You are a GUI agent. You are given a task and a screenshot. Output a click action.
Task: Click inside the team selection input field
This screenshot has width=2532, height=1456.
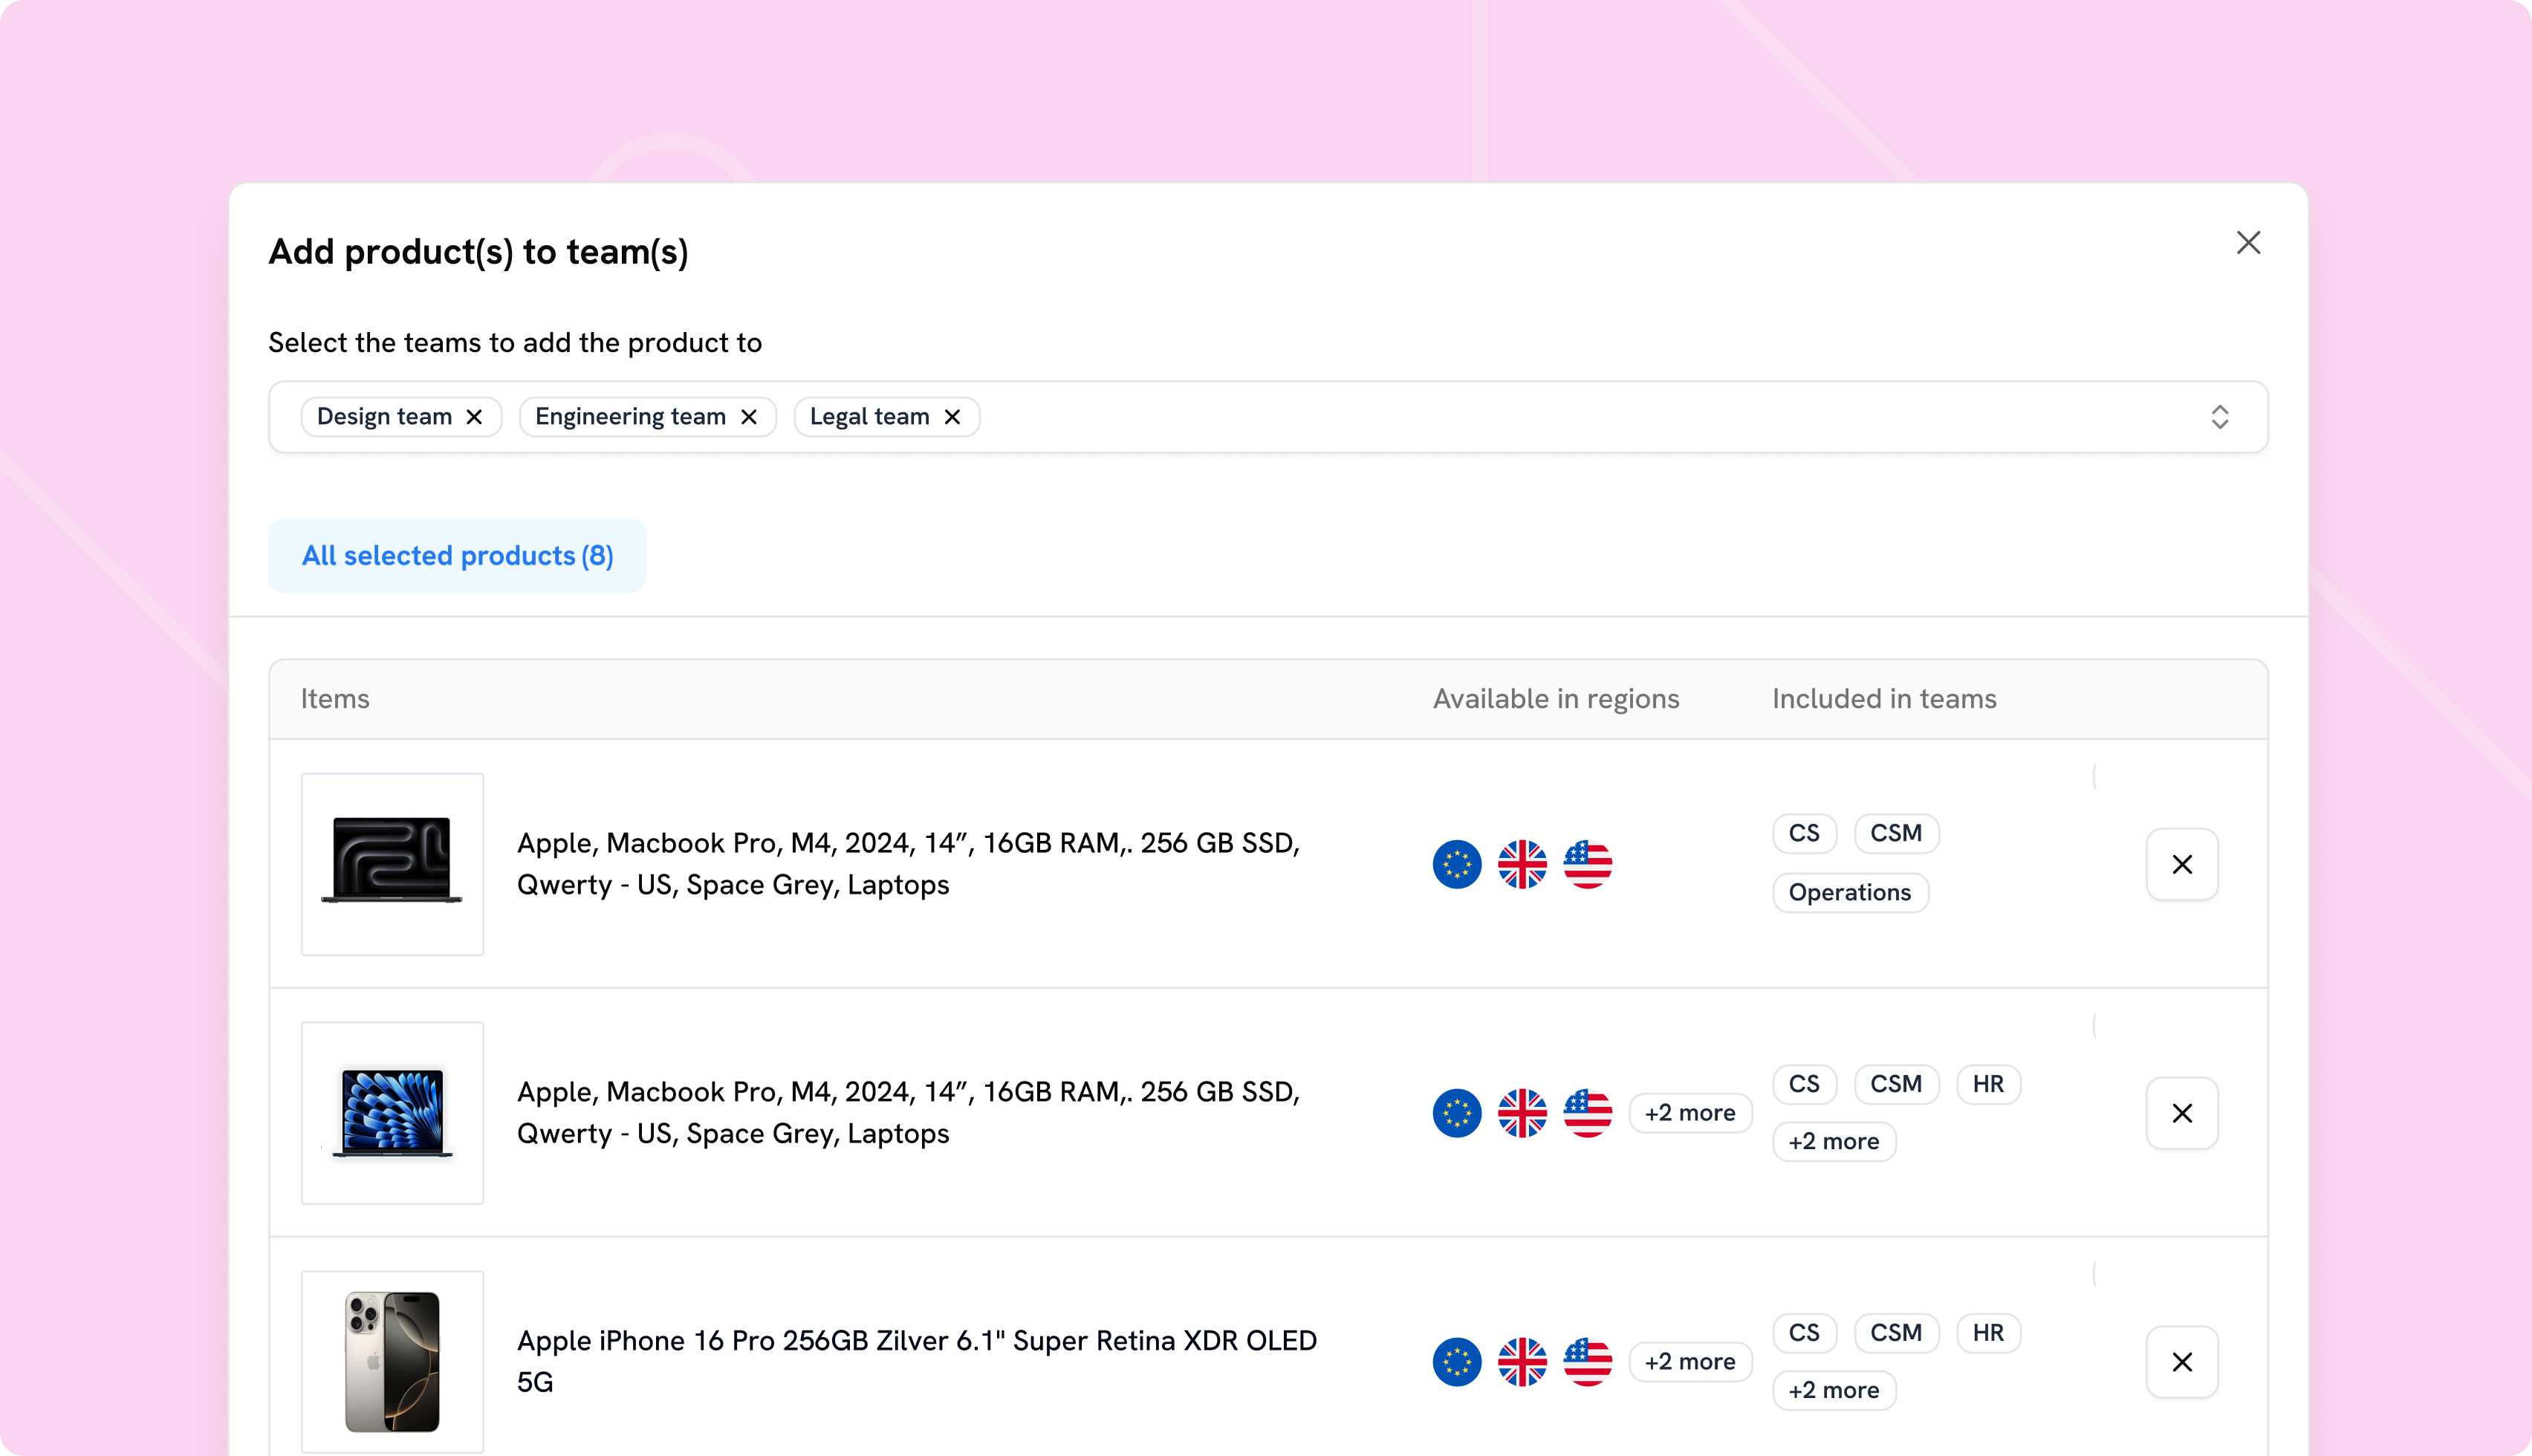(x=1268, y=417)
